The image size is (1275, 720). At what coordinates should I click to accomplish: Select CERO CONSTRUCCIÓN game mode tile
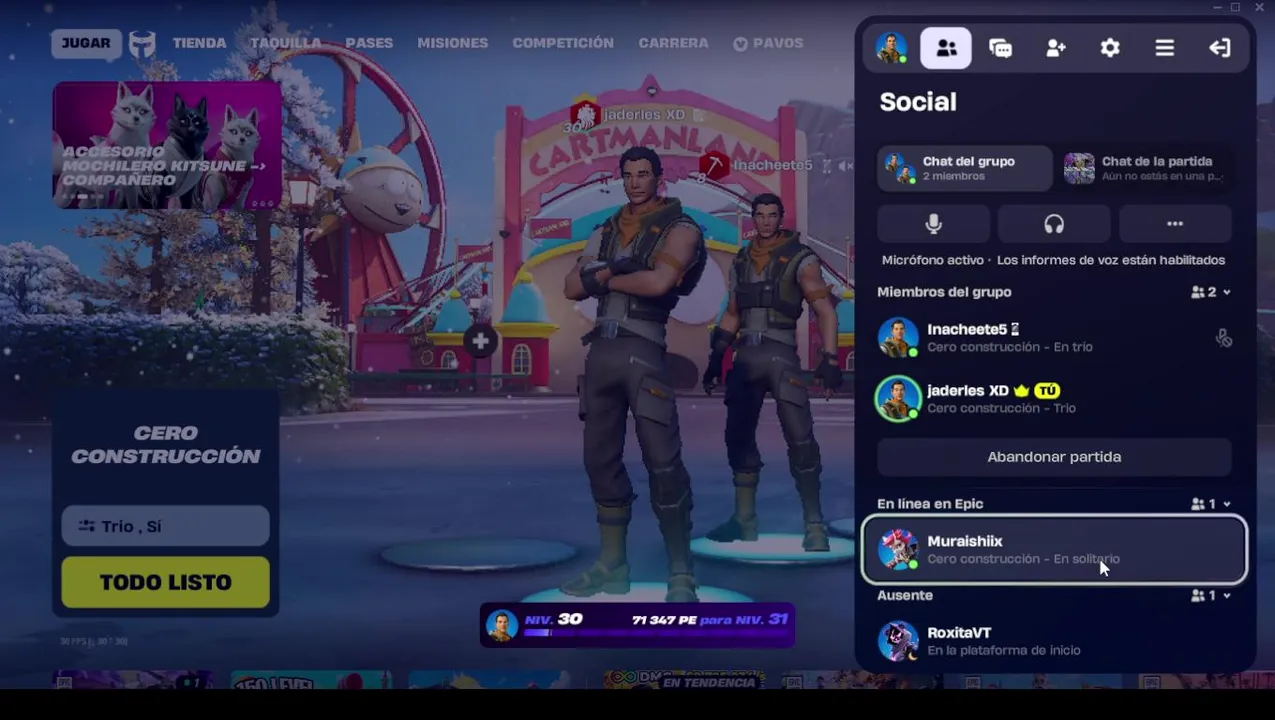[x=166, y=445]
